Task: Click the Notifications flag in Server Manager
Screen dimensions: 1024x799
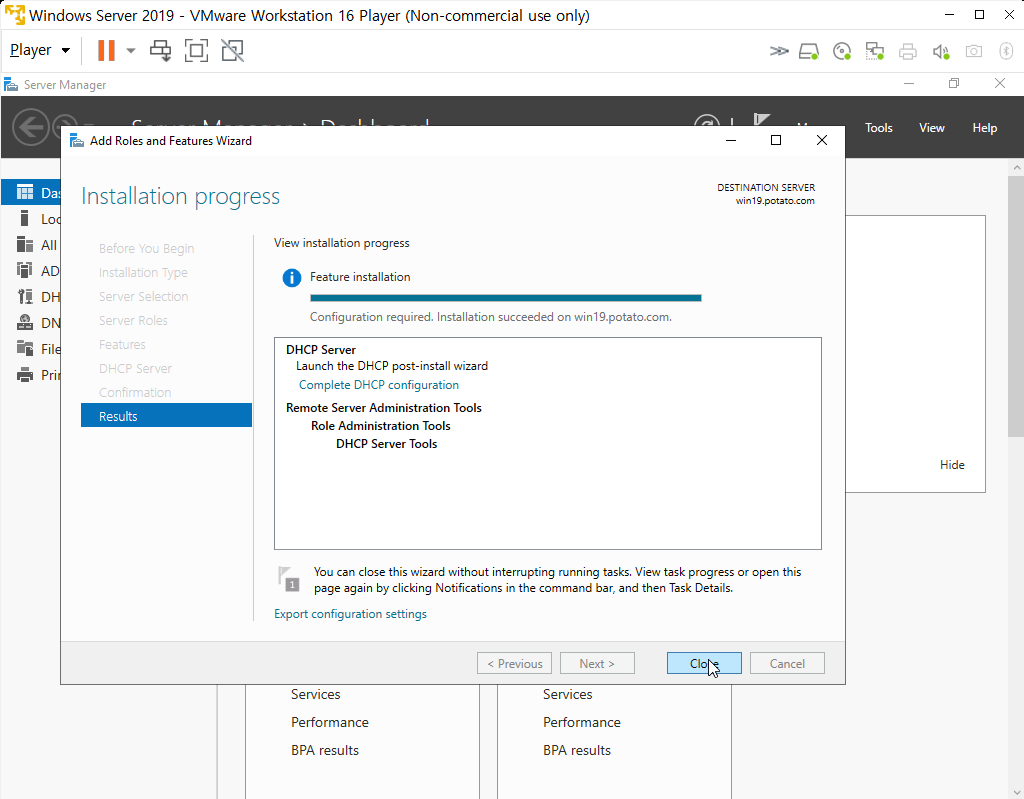Action: [761, 120]
